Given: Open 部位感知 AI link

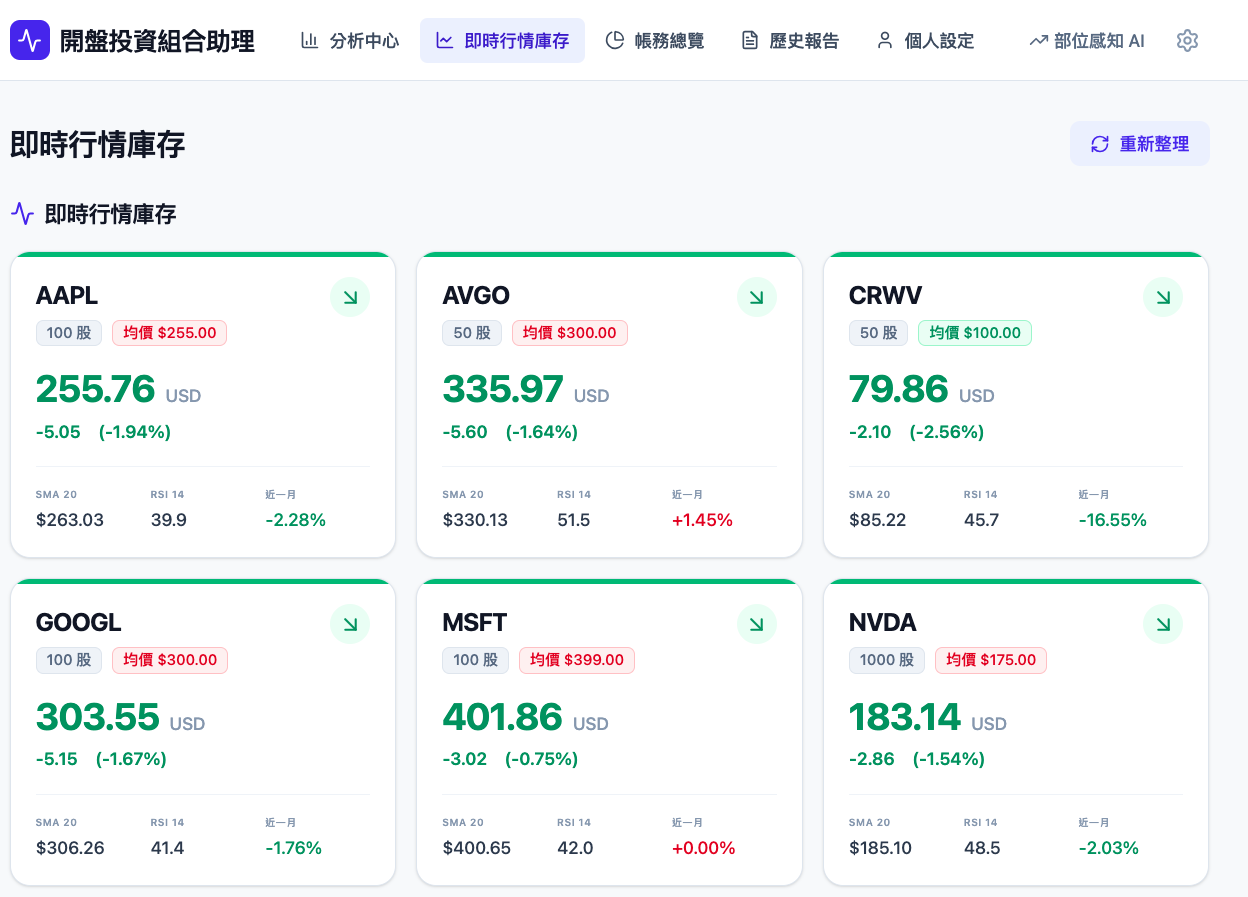Looking at the screenshot, I should [x=1087, y=41].
